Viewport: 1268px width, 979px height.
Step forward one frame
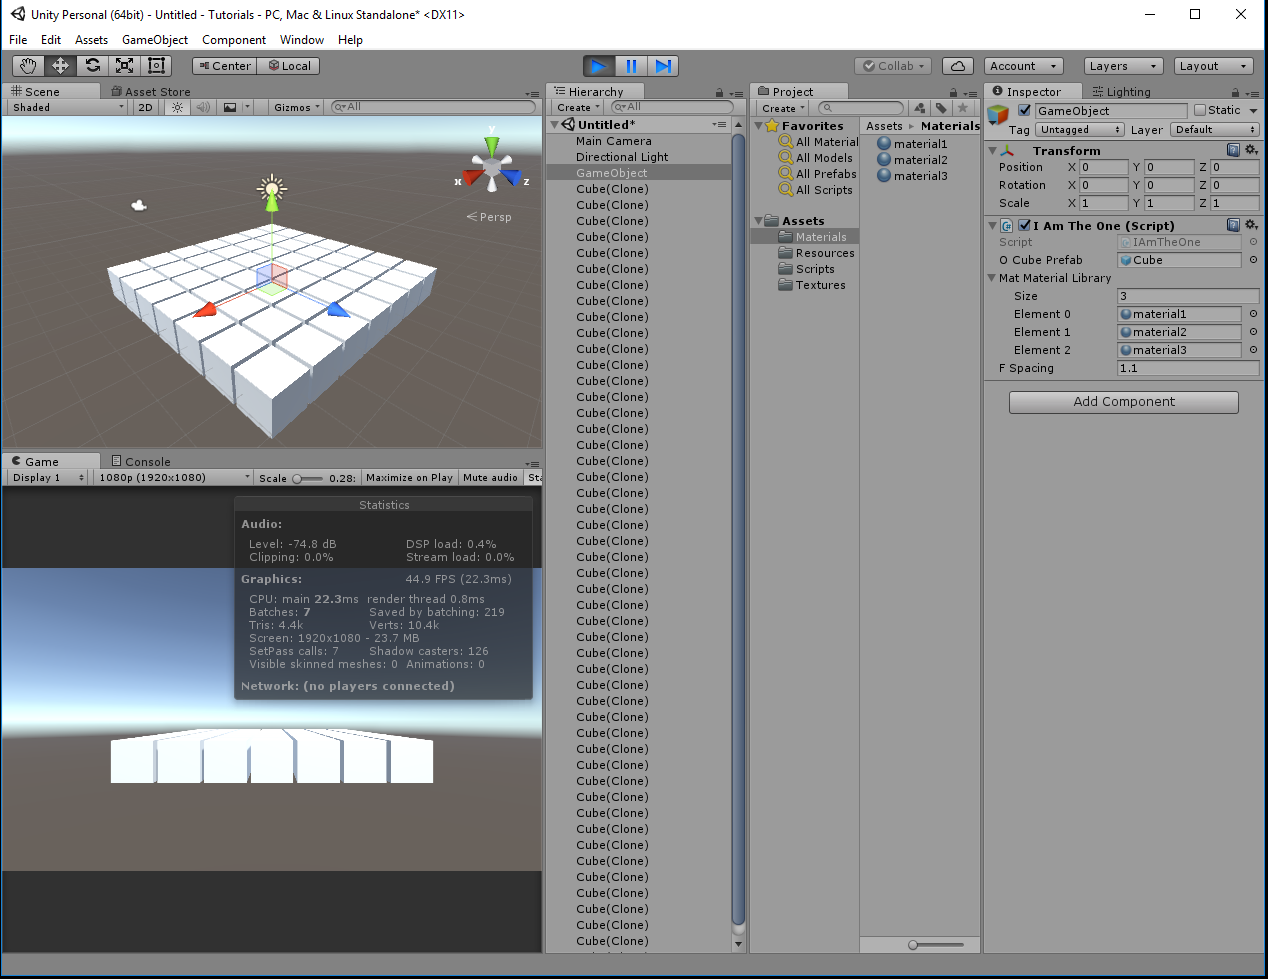click(663, 65)
